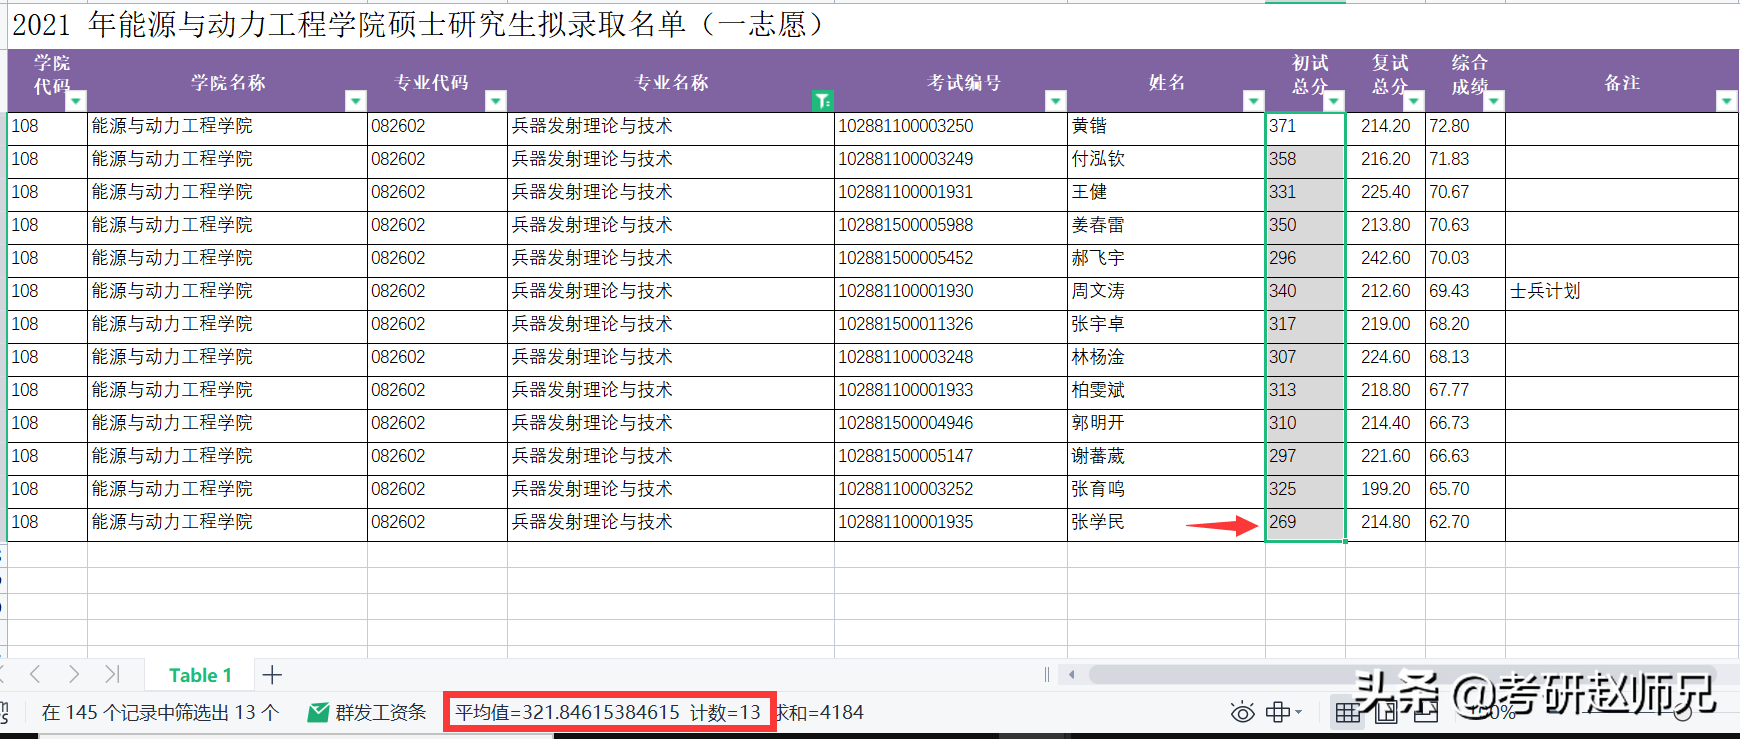Image resolution: width=1740 pixels, height=739 pixels.
Task: Open active filter button on 专业名称 column
Action: (822, 101)
